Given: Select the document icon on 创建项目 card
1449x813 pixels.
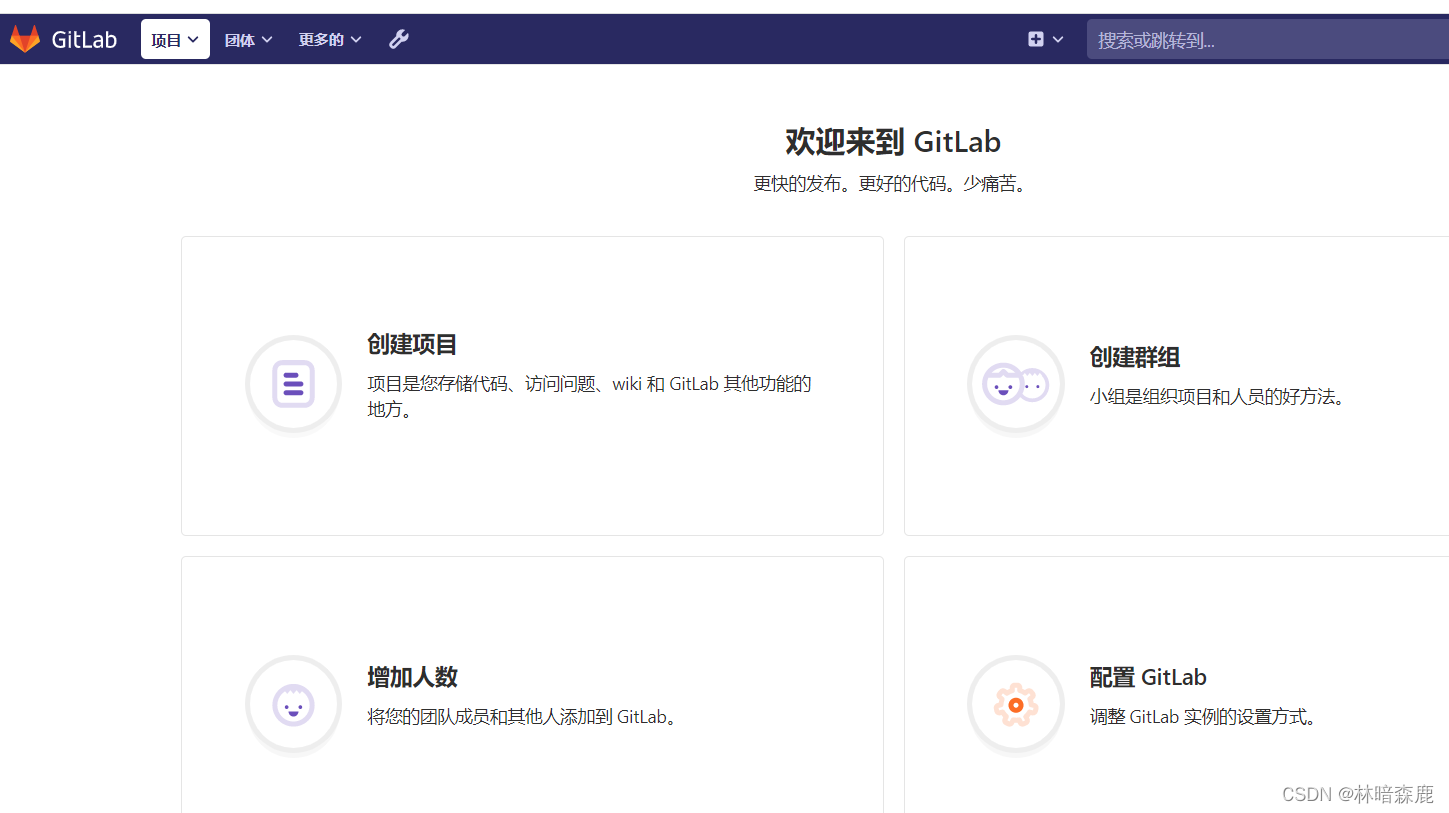Looking at the screenshot, I should 293,384.
